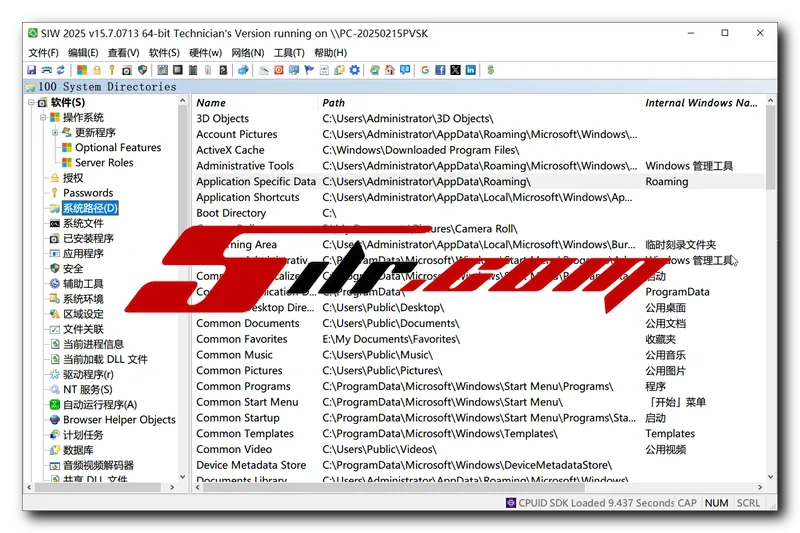Sort by the Name column header

coord(255,103)
